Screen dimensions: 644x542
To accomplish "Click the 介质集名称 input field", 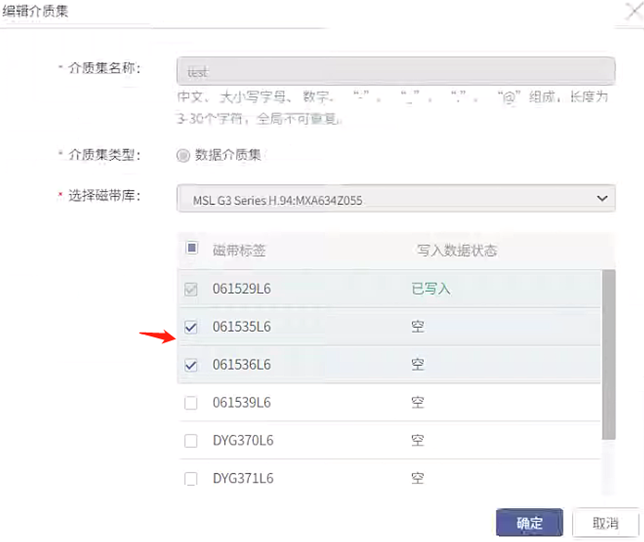I will click(x=396, y=71).
